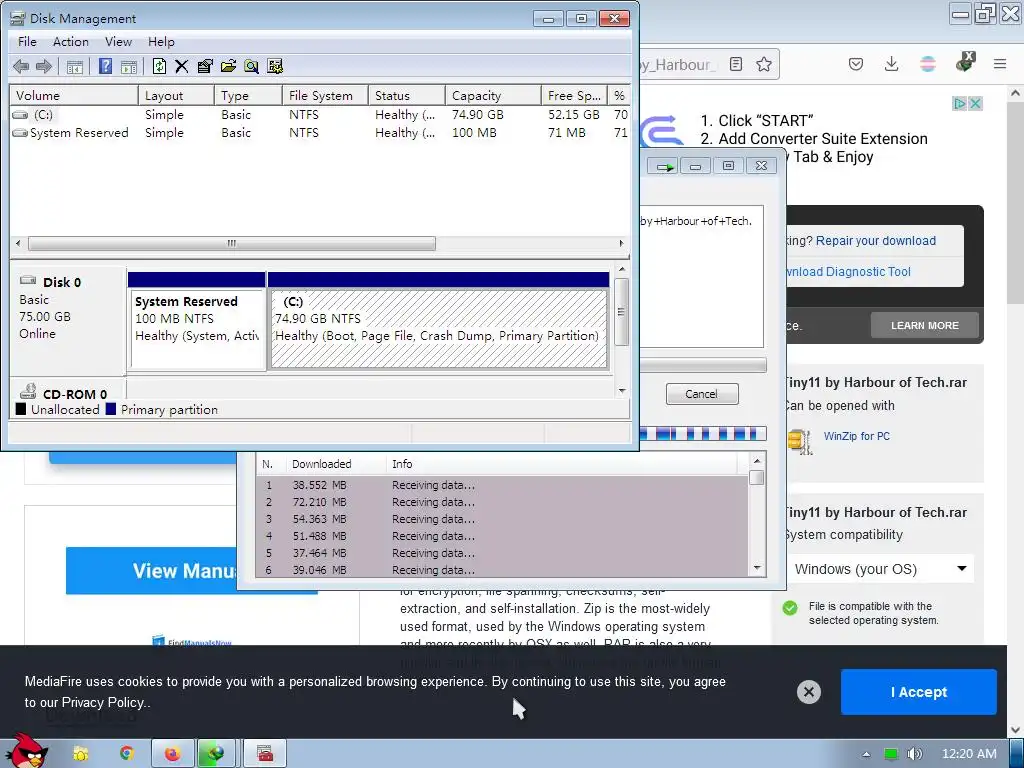Click the green Refresh toolbar icon
Image resolution: width=1024 pixels, height=768 pixels.
pyautogui.click(x=159, y=66)
